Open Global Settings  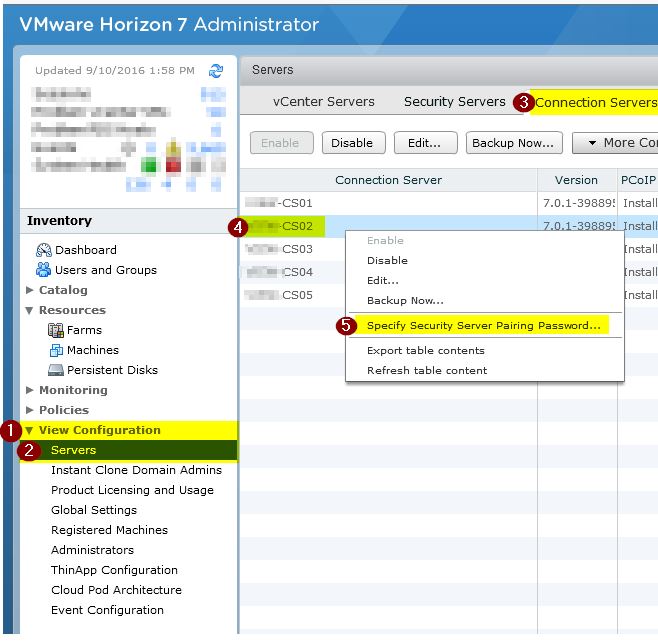[x=94, y=510]
